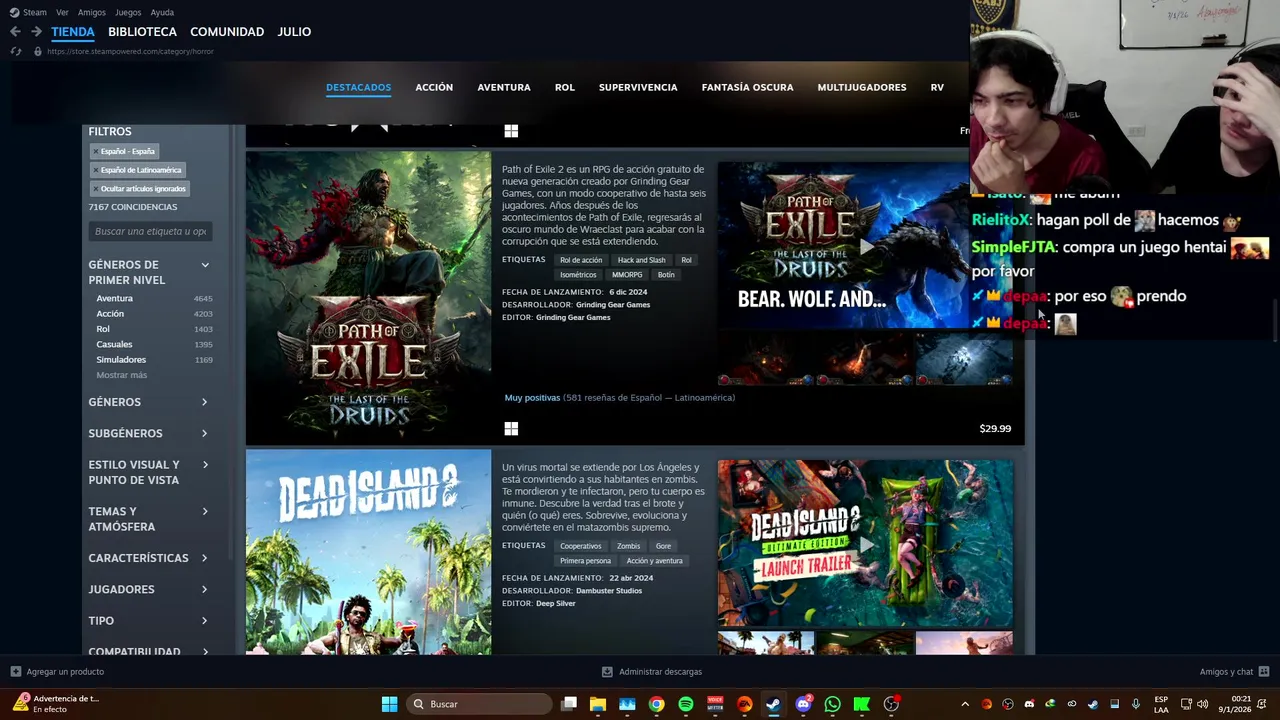Open File Explorer from the taskbar
The image size is (1280, 720).
(598, 704)
